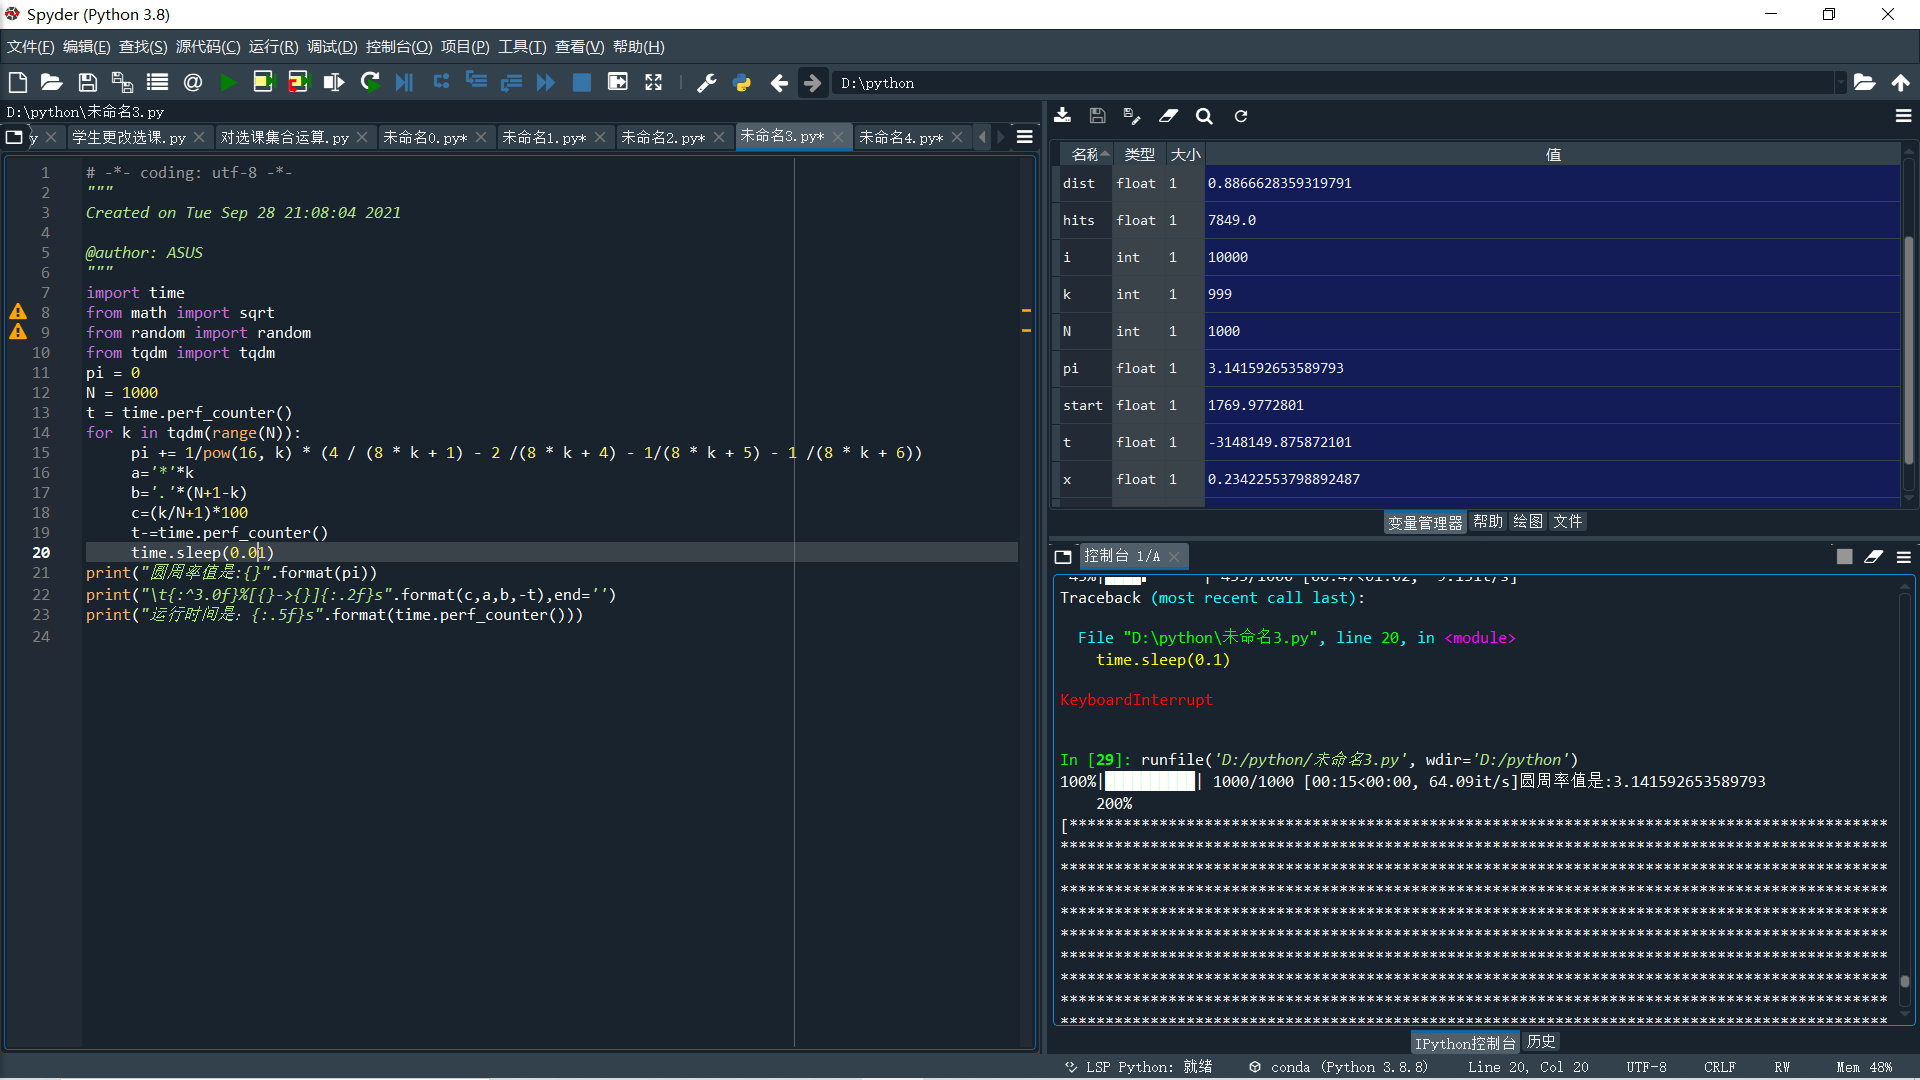Switch to the 未命名2.py tab
Screen dimensions: 1920x1080
[x=662, y=137]
